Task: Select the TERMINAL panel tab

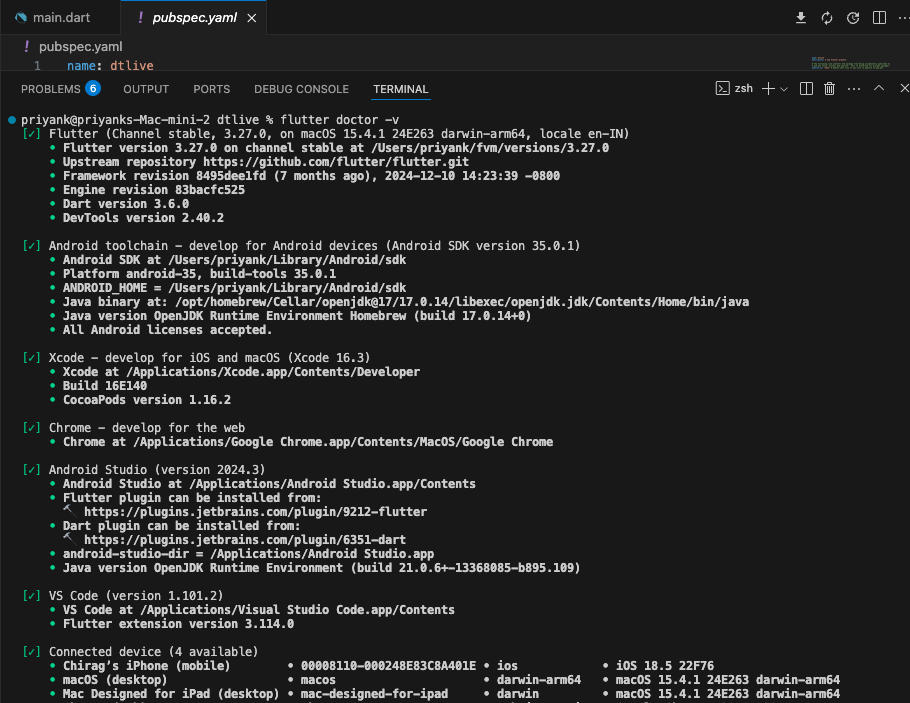Action: click(x=400, y=89)
